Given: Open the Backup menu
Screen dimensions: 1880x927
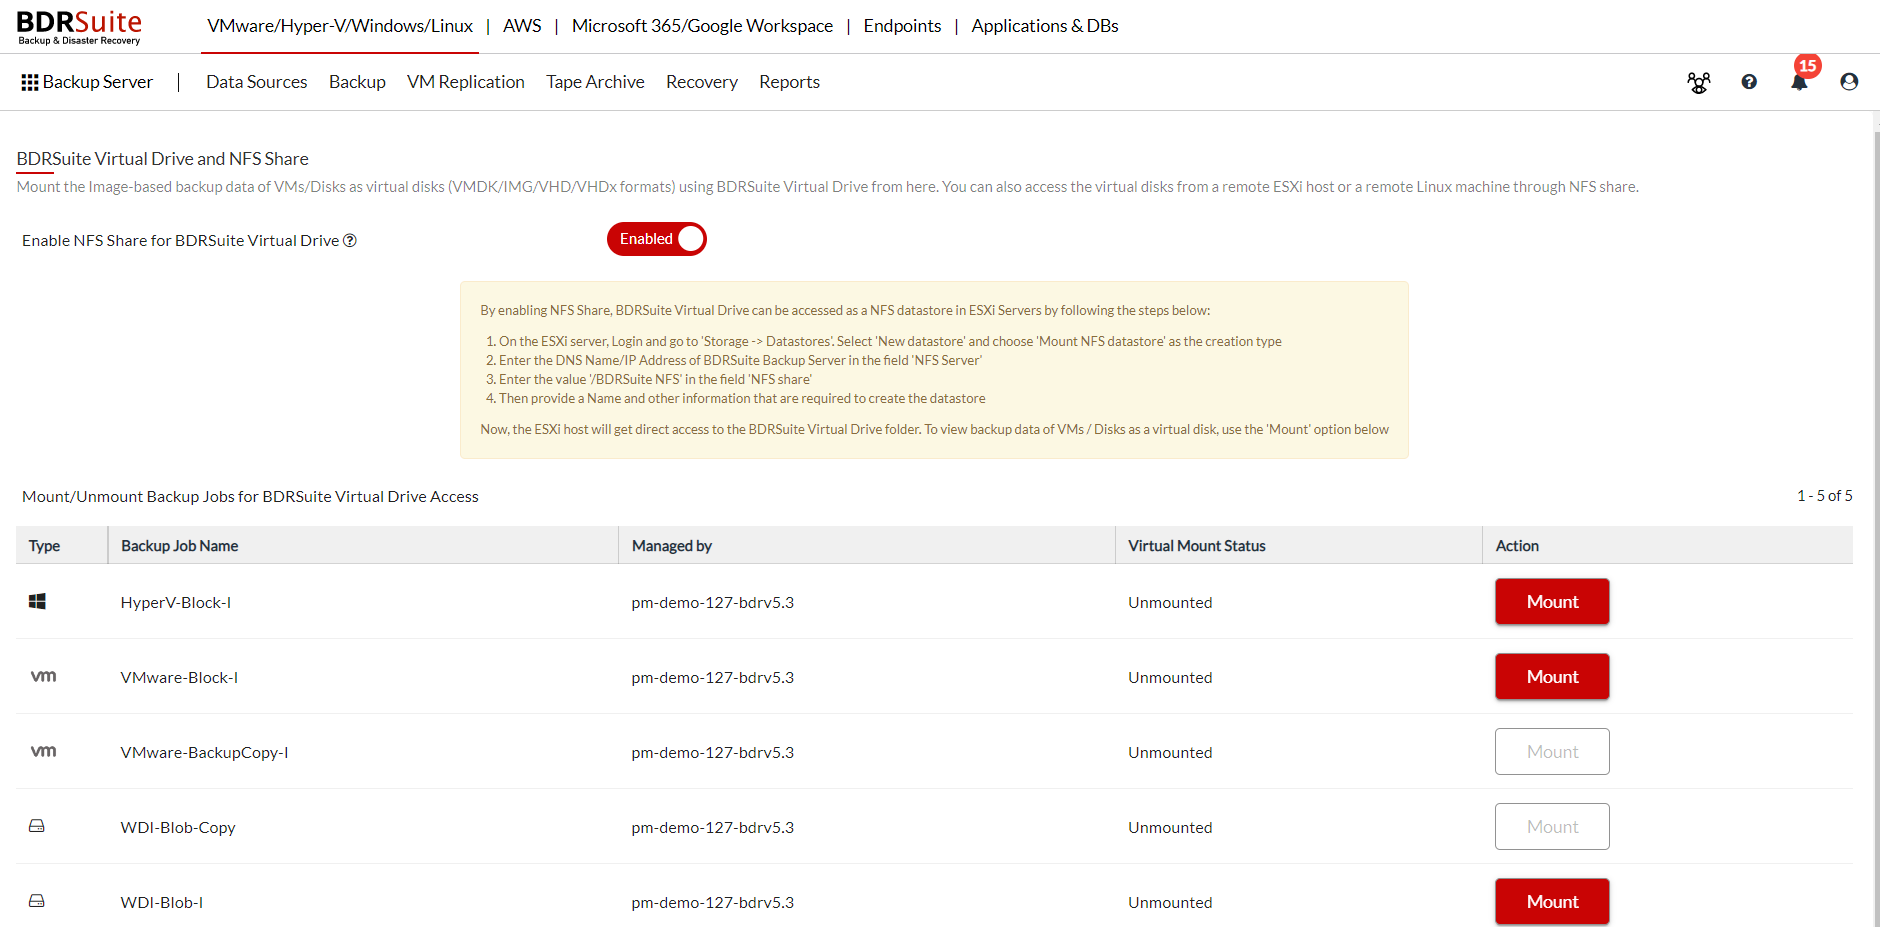Looking at the screenshot, I should tap(357, 82).
